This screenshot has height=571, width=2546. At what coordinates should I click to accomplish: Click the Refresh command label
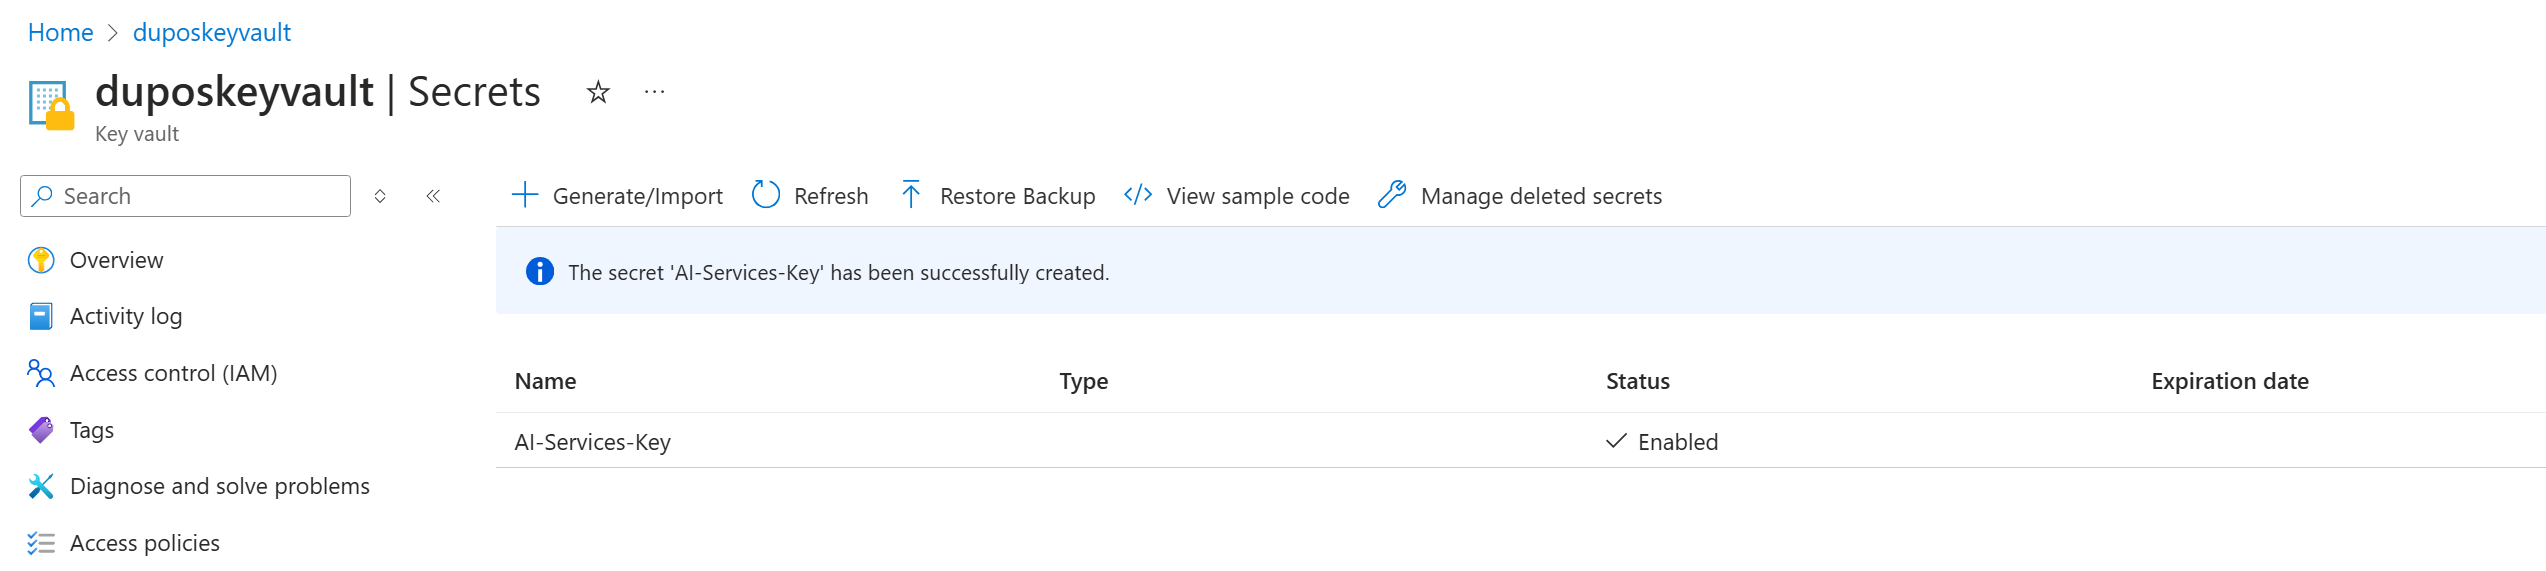pos(831,196)
